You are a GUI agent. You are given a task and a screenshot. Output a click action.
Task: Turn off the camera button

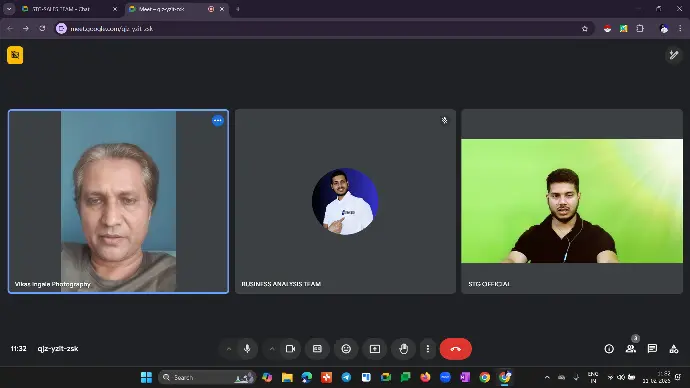(x=290, y=349)
